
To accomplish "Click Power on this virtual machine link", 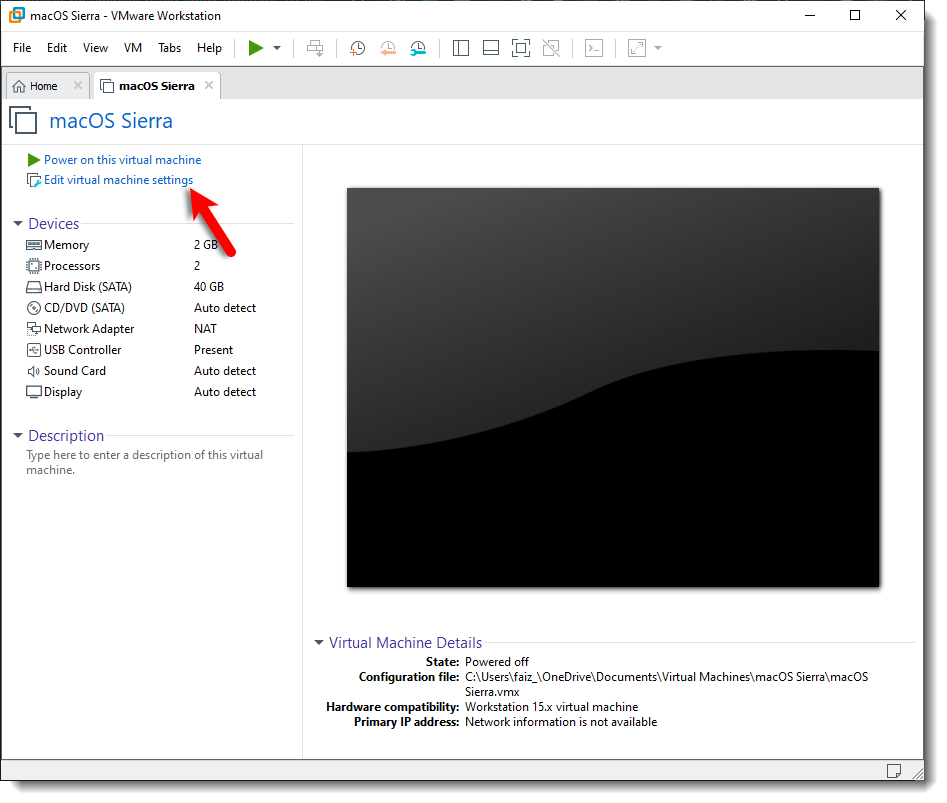I will point(123,160).
